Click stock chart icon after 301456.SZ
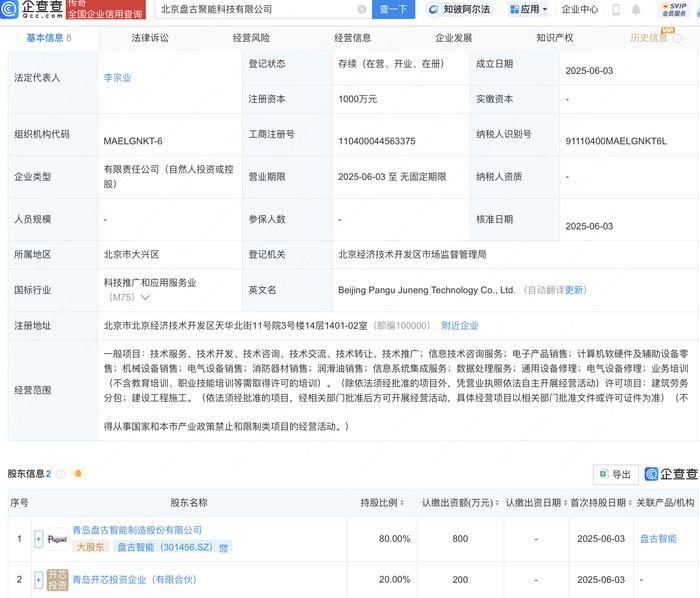Image resolution: width=700 pixels, height=598 pixels. [x=223, y=548]
